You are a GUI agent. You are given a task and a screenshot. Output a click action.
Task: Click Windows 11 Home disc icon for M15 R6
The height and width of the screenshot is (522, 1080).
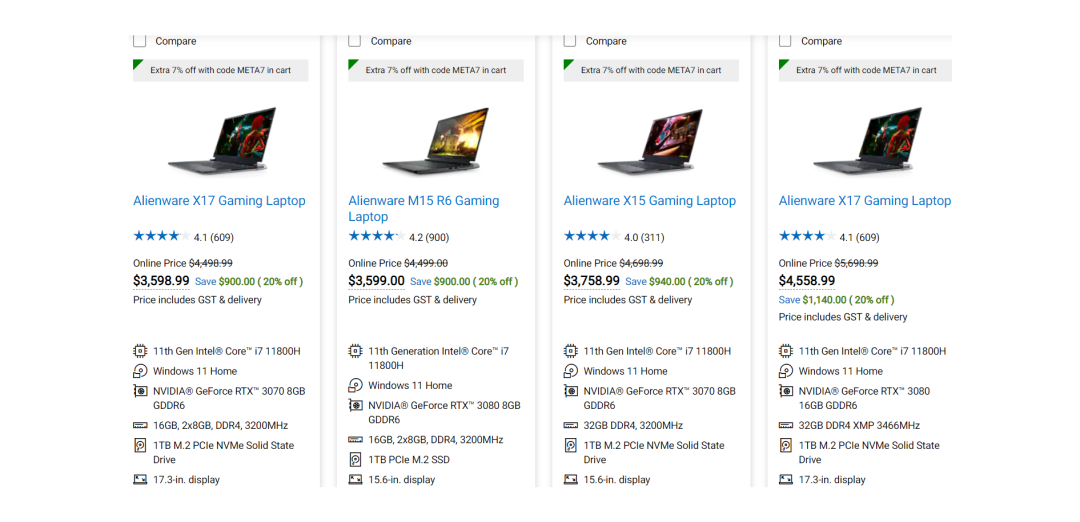355,385
